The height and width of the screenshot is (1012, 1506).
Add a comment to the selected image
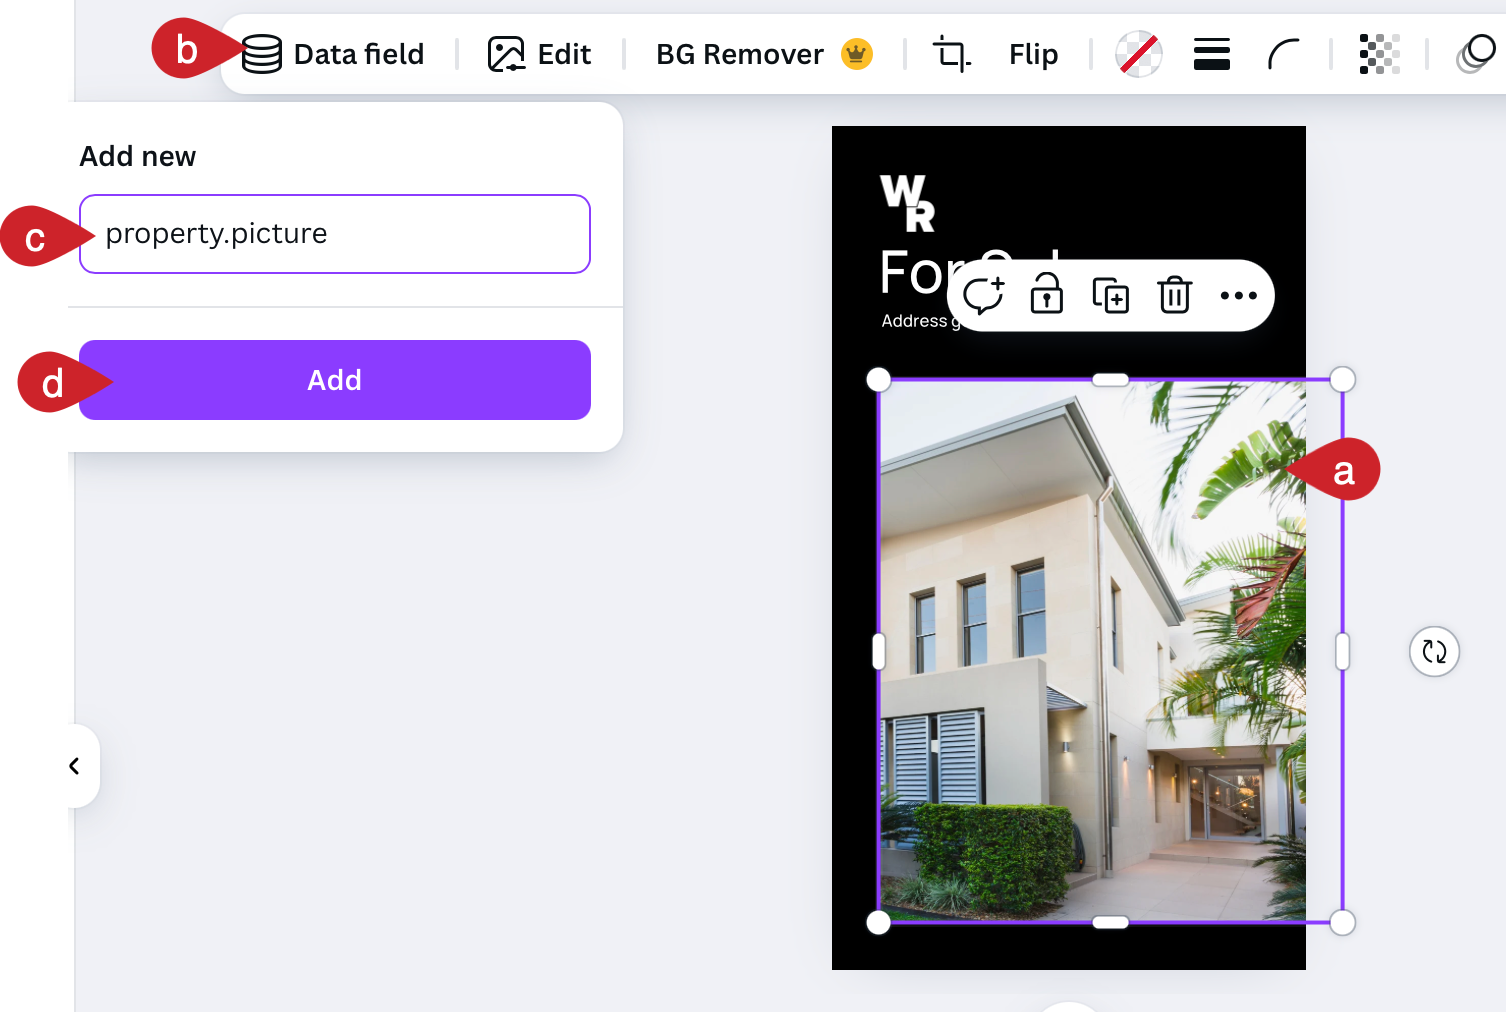pos(983,295)
